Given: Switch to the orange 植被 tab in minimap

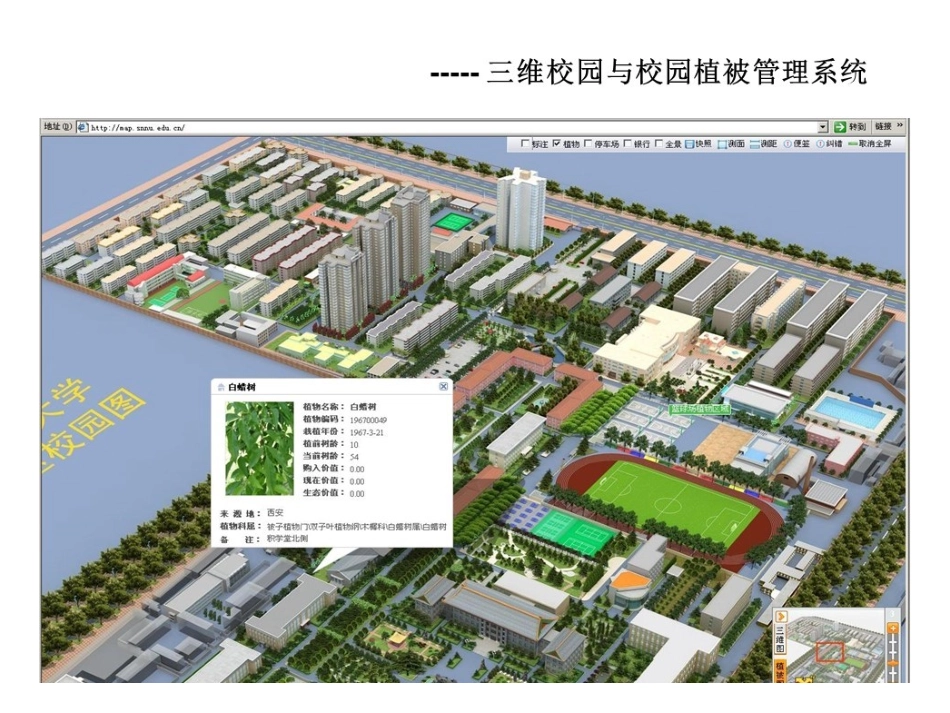Looking at the screenshot, I should (780, 671).
